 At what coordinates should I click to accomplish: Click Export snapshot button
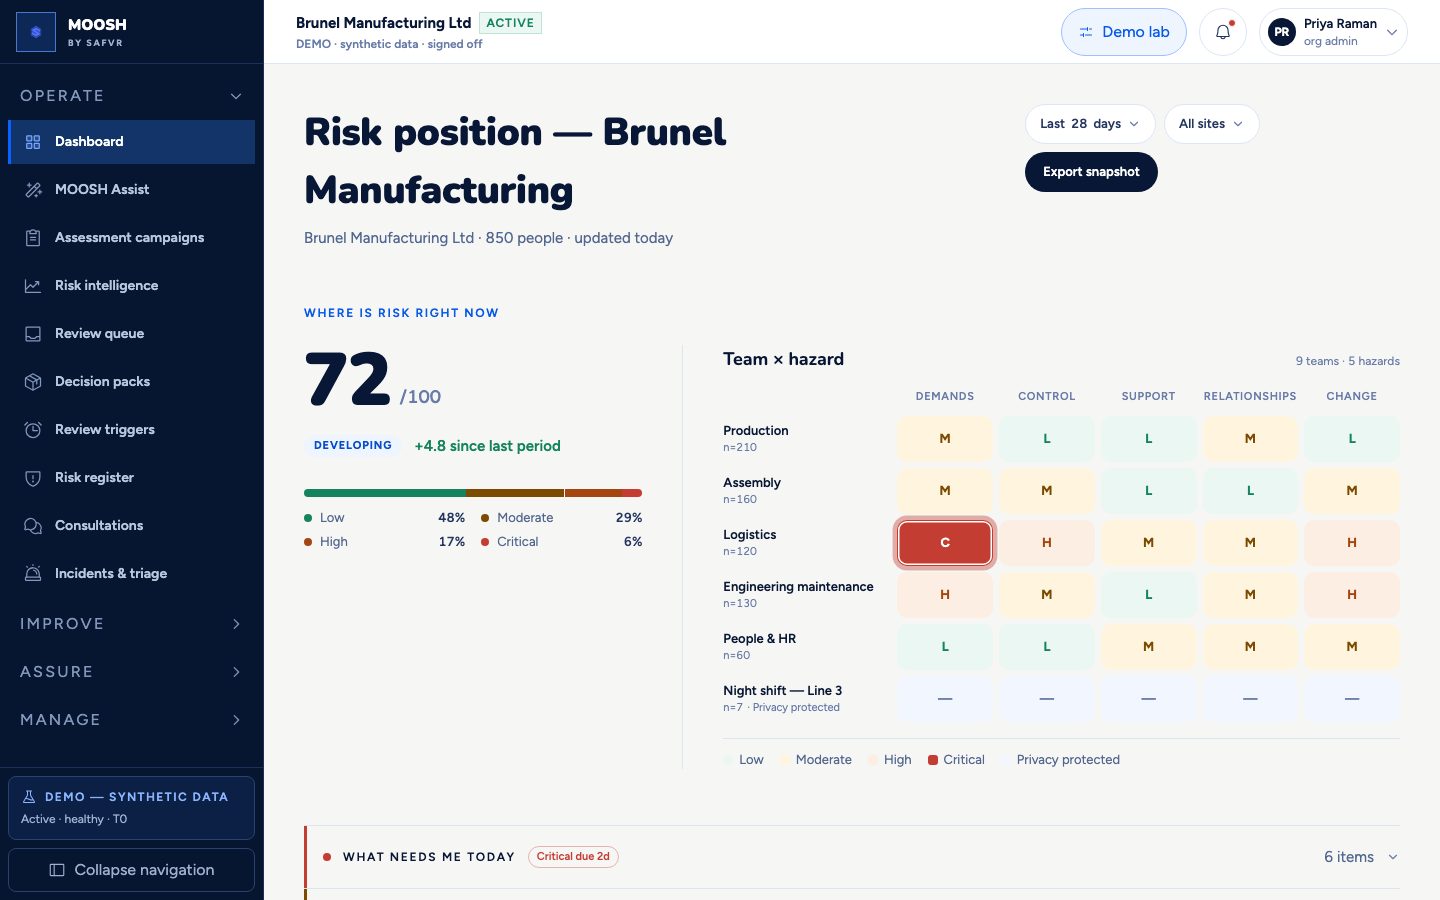coord(1091,172)
